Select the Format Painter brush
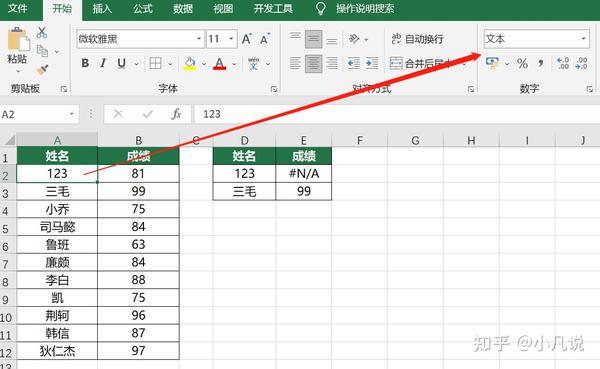This screenshot has height=369, width=600. pos(42,69)
